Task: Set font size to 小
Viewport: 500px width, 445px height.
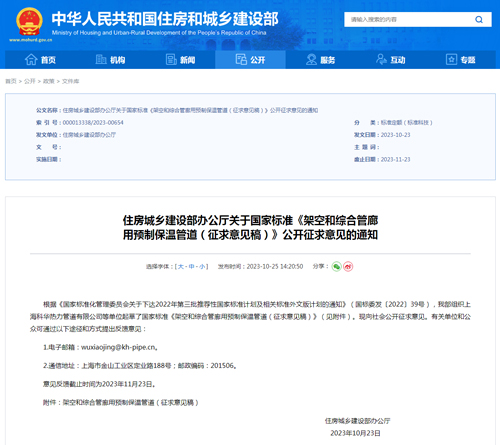Action: pyautogui.click(x=202, y=267)
